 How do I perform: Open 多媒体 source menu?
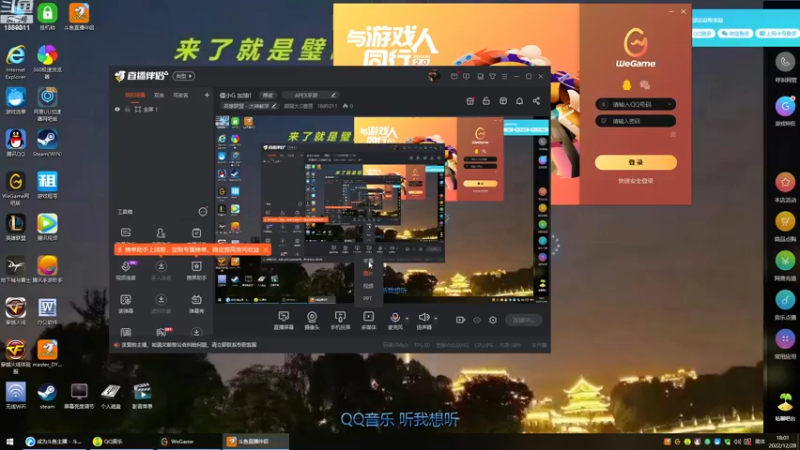[368, 321]
